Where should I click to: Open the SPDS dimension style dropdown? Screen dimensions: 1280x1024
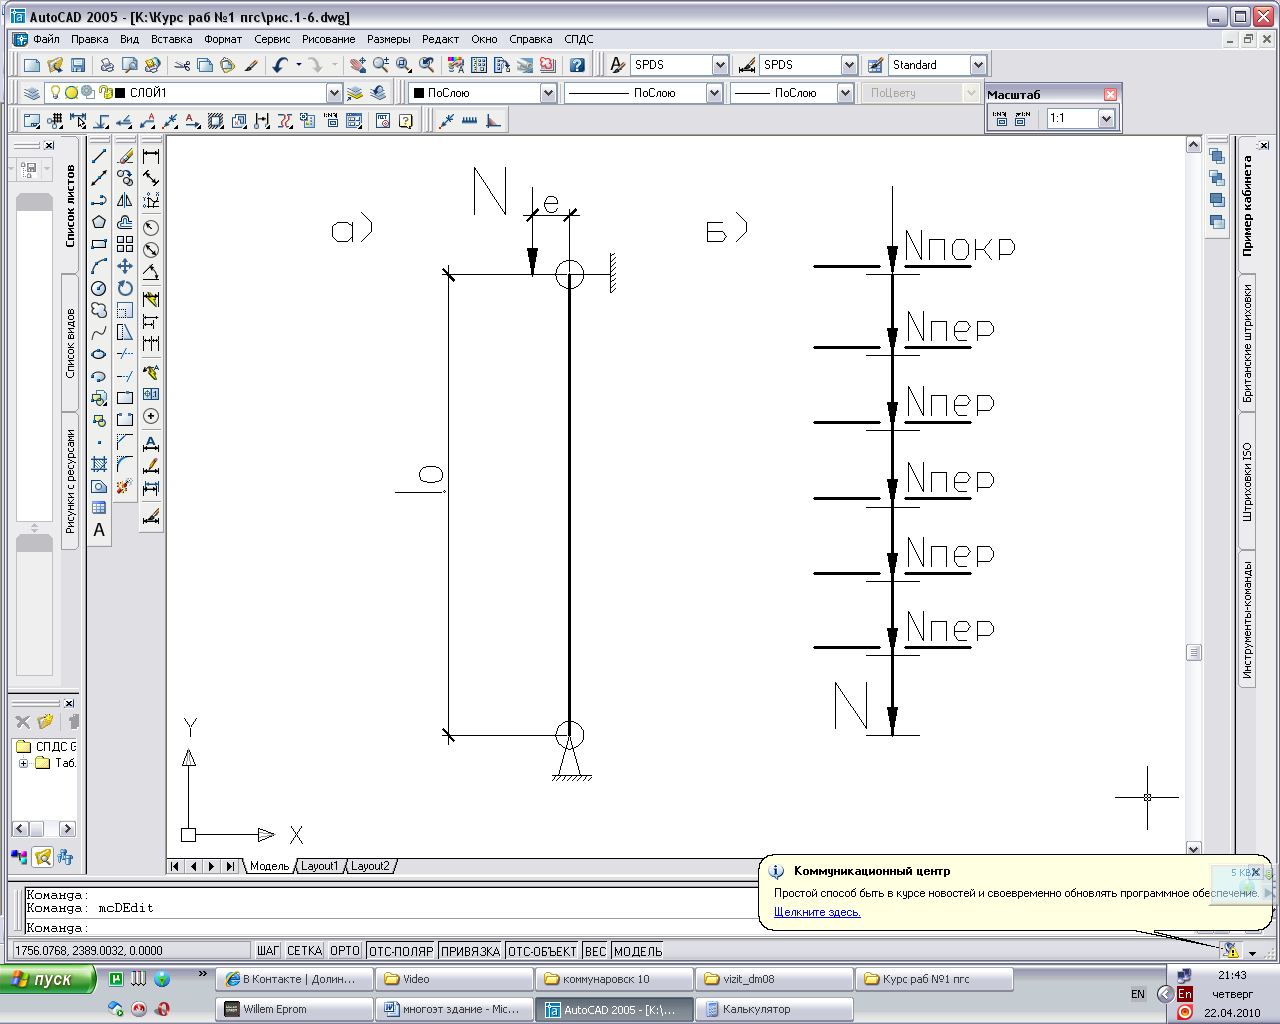pyautogui.click(x=849, y=65)
